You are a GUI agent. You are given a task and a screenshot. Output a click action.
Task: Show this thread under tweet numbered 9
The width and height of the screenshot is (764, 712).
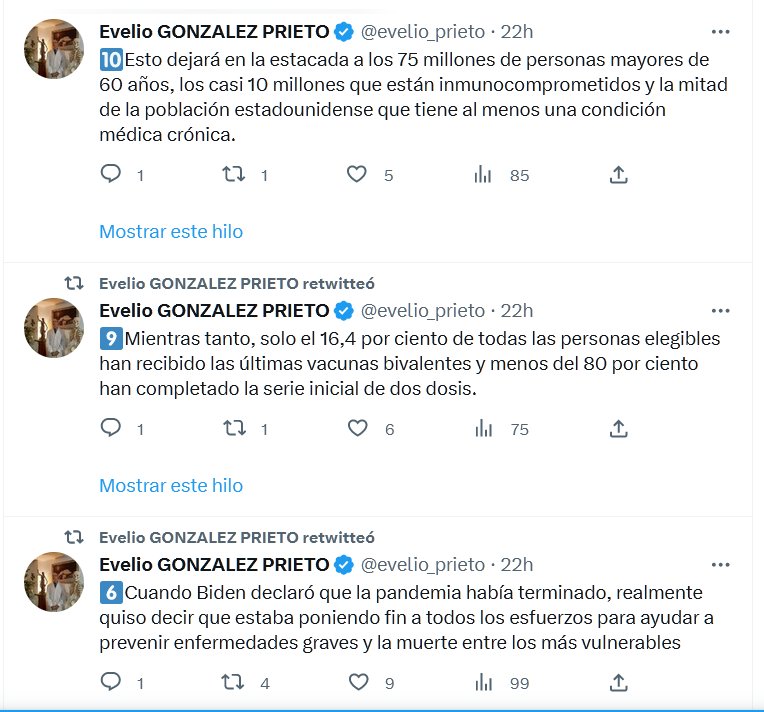171,486
